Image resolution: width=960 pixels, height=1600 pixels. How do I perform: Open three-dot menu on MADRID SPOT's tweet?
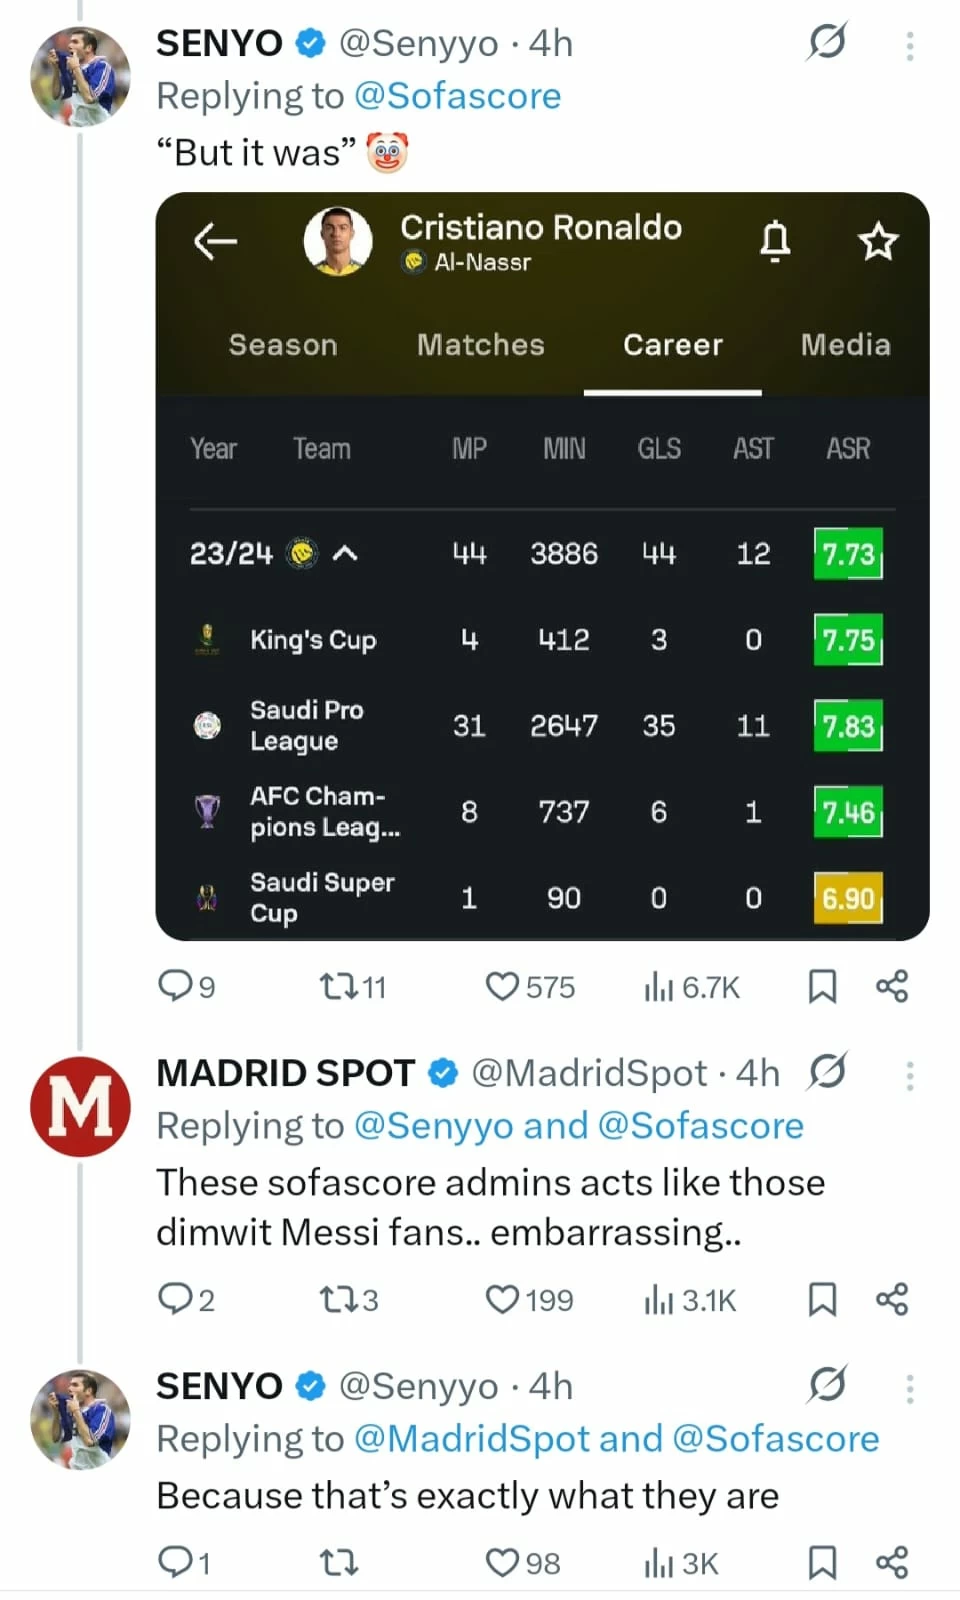pyautogui.click(x=909, y=1076)
